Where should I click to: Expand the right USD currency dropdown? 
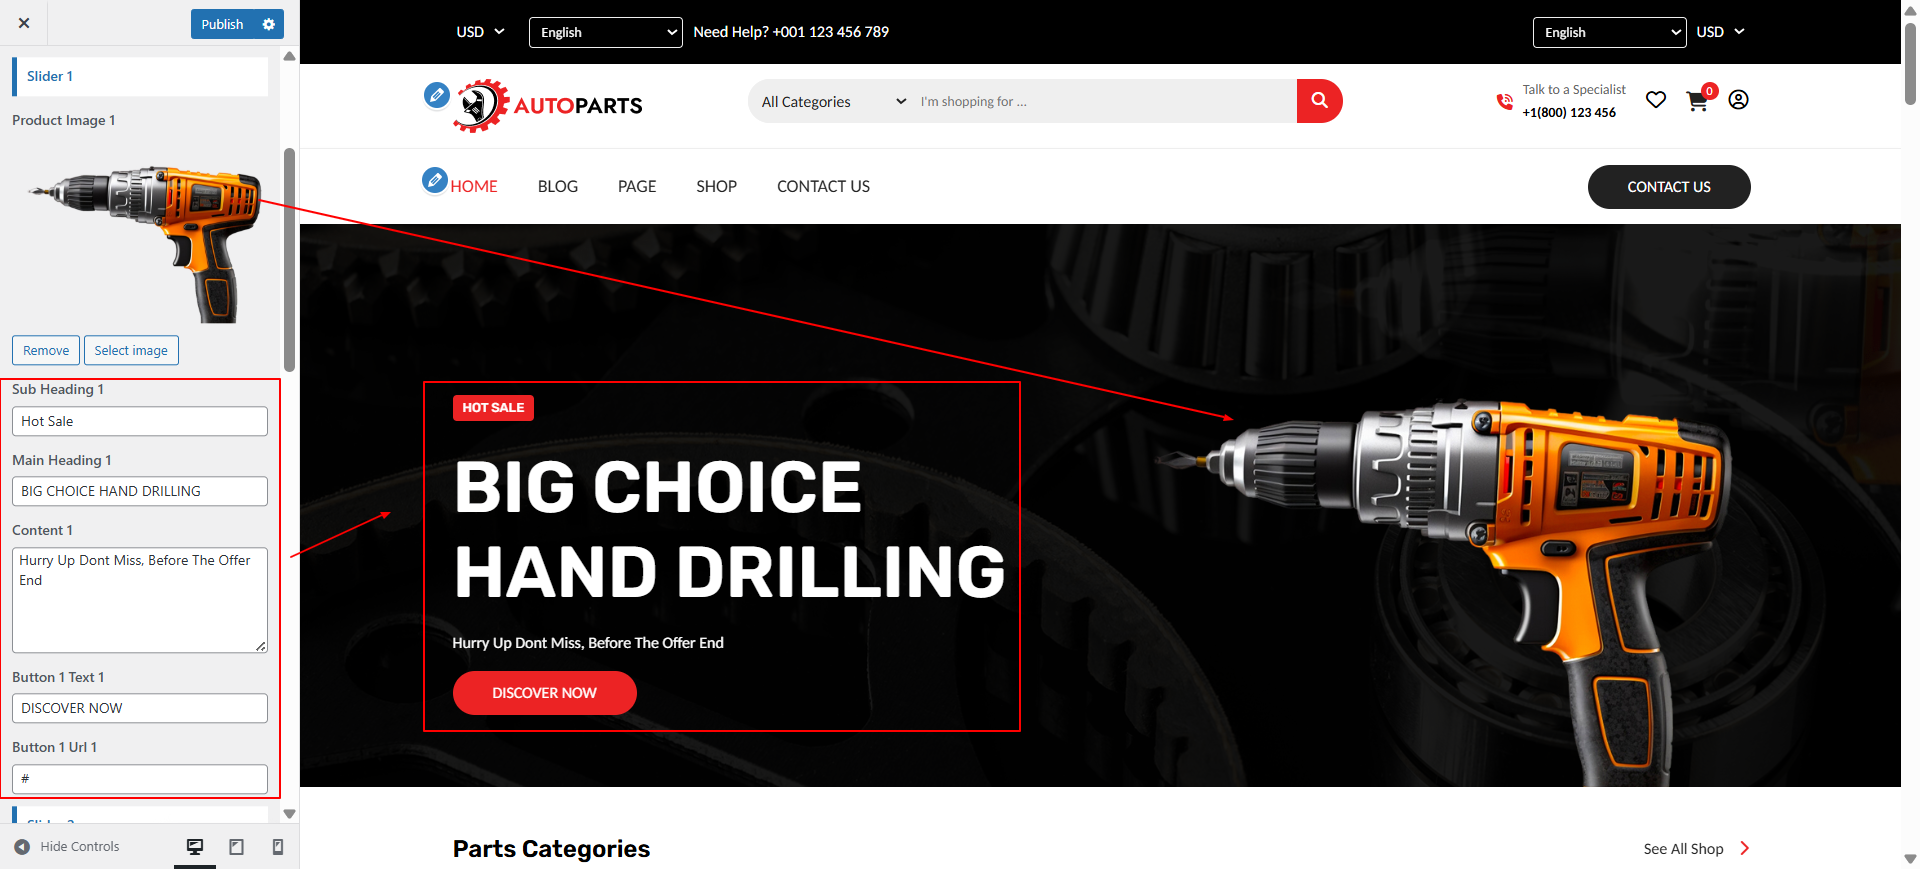point(1720,32)
